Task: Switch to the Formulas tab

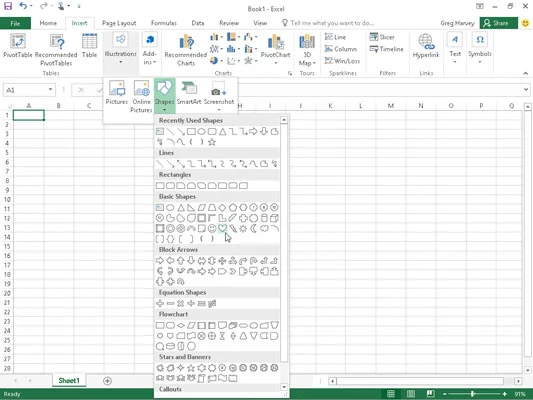Action: coord(164,23)
